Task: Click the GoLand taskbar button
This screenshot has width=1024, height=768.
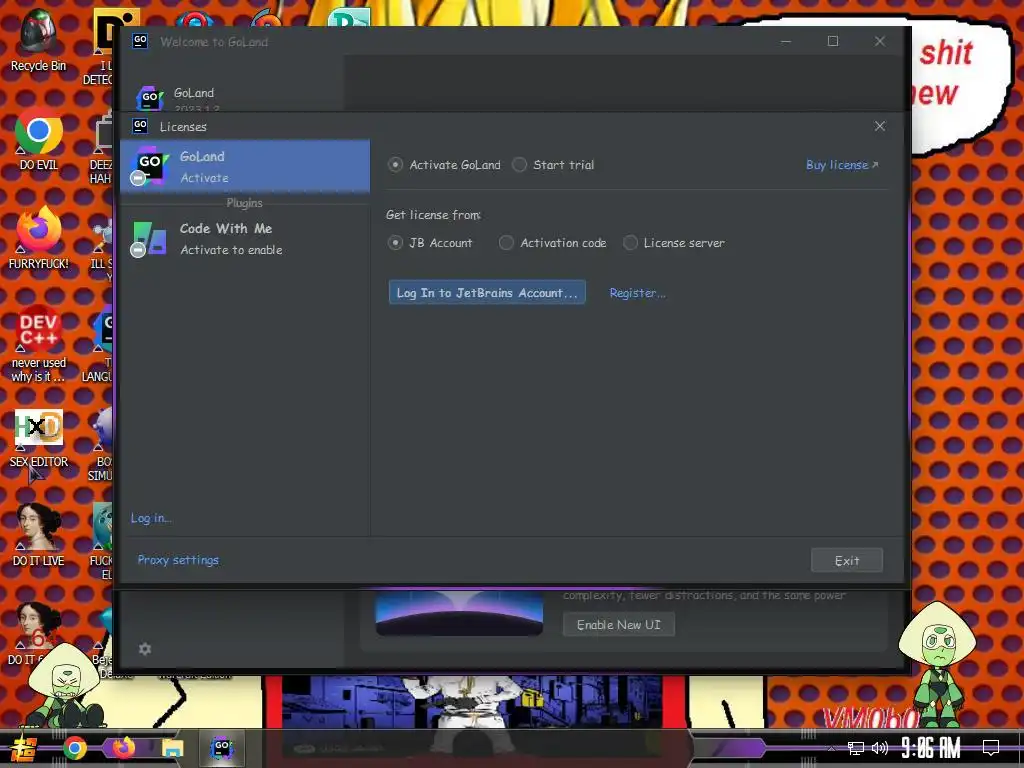Action: (221, 748)
